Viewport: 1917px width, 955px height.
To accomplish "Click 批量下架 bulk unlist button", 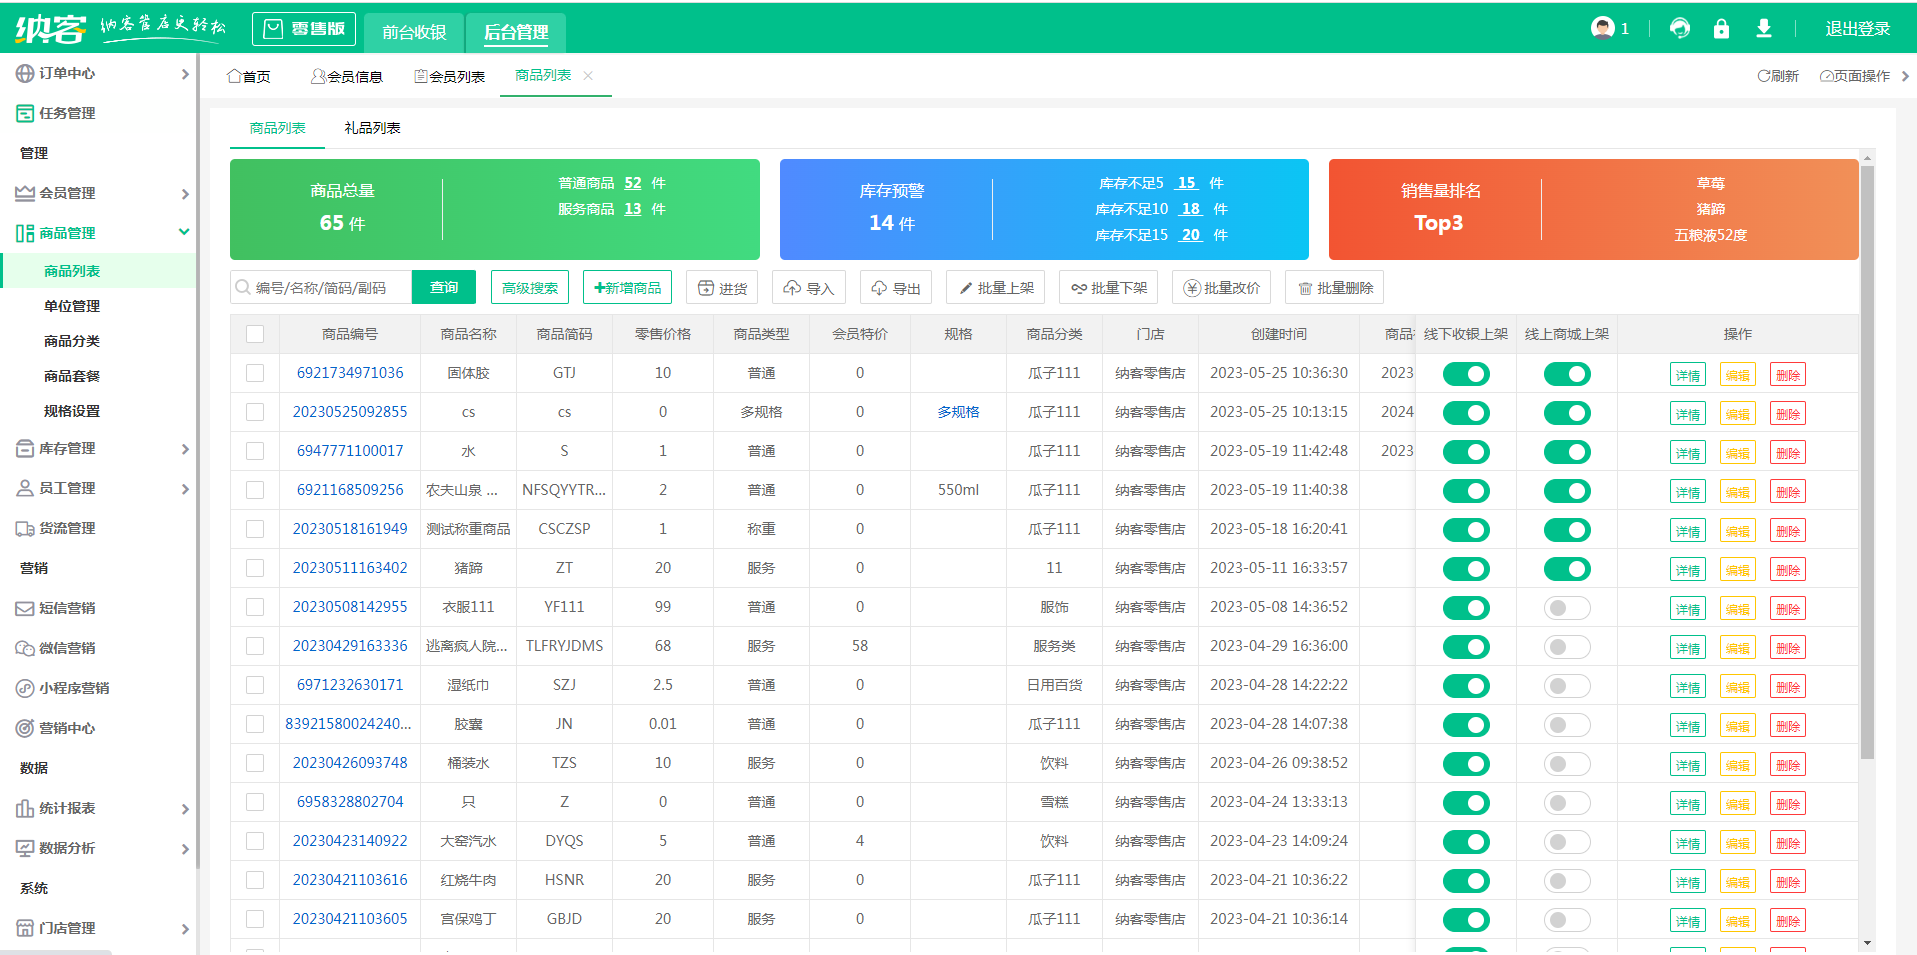I will [1108, 288].
